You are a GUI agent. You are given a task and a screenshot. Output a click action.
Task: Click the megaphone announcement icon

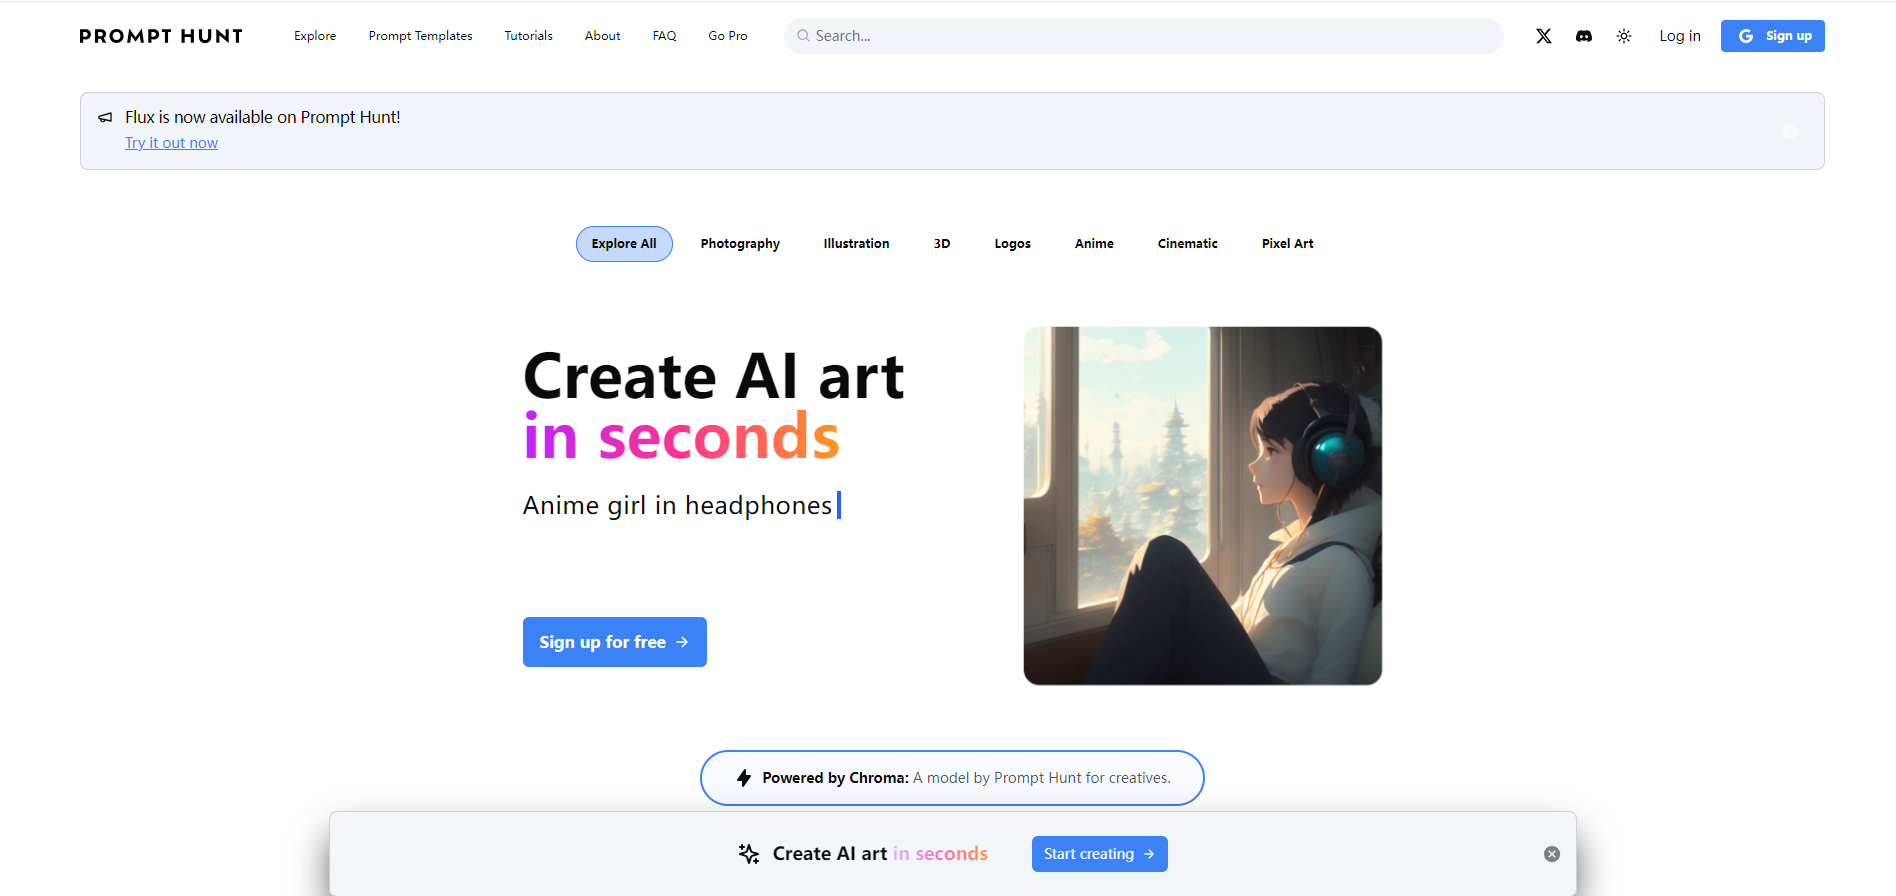105,117
